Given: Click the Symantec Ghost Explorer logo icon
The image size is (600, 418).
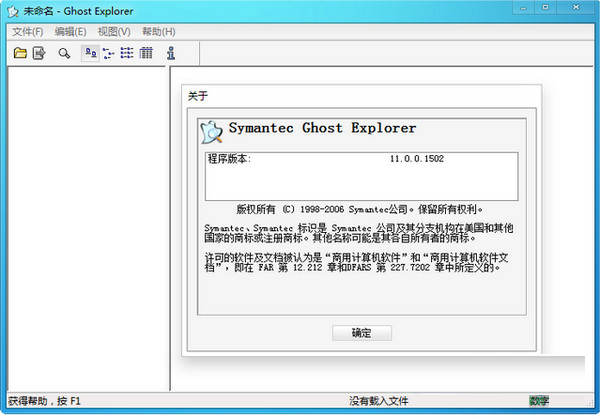Looking at the screenshot, I should pos(211,130).
